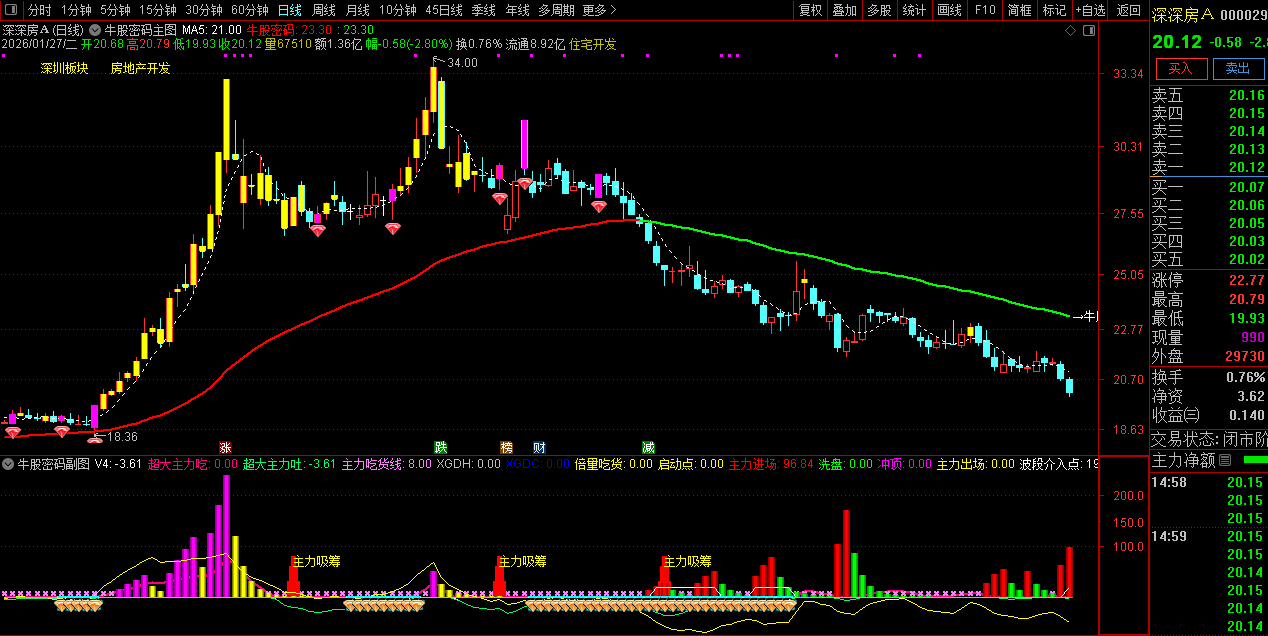
Task: Click the 减 event marker icon
Action: [x=648, y=447]
